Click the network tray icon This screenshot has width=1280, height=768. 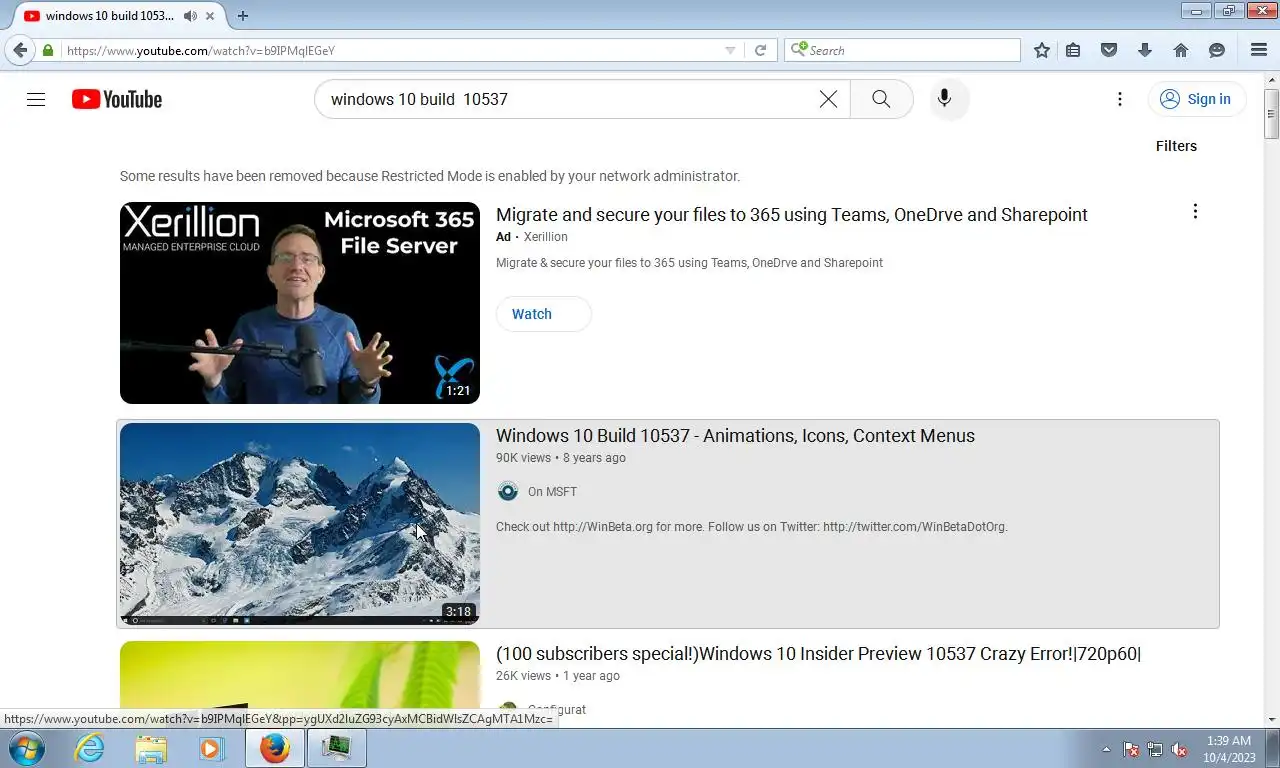coord(1155,749)
